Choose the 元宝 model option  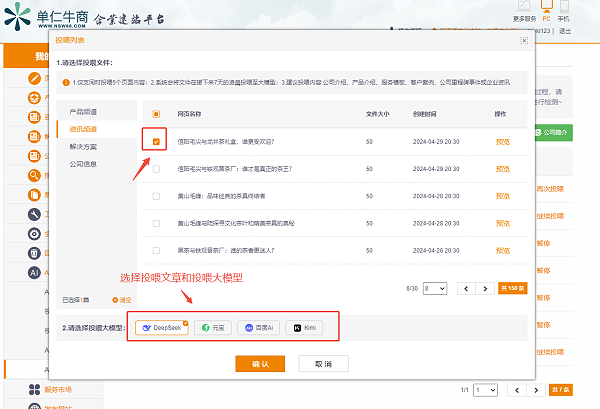213,328
